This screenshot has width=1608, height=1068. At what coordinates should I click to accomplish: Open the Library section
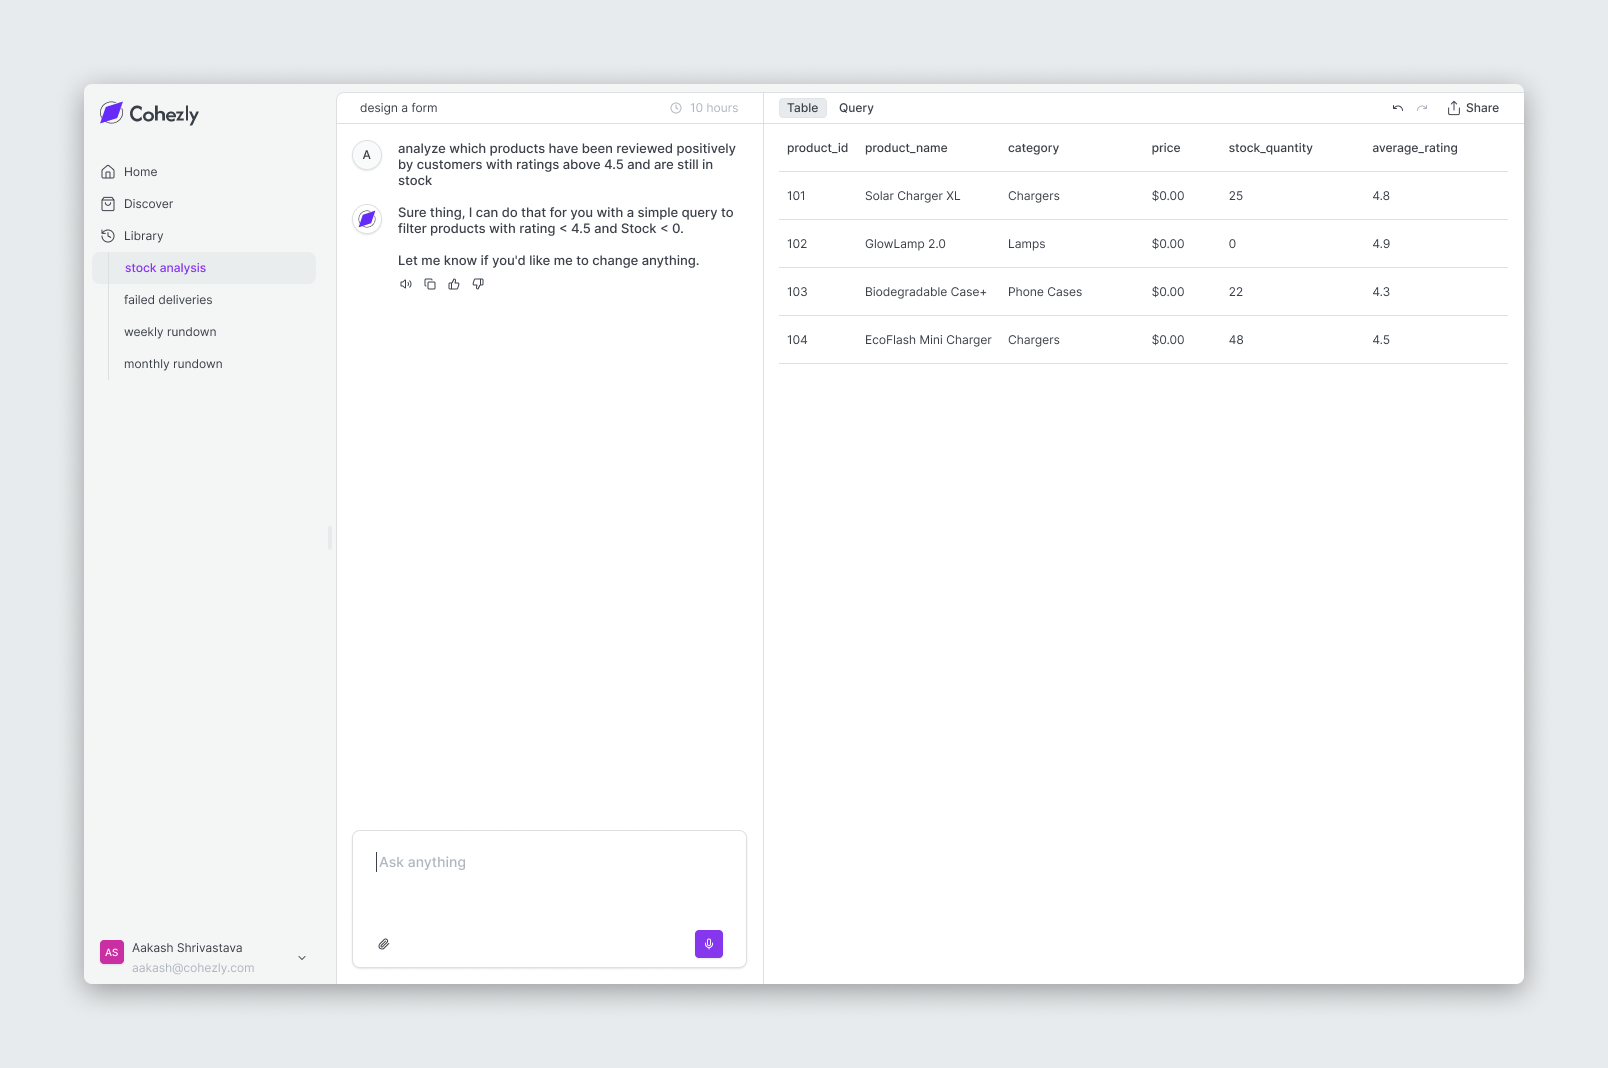pos(143,235)
